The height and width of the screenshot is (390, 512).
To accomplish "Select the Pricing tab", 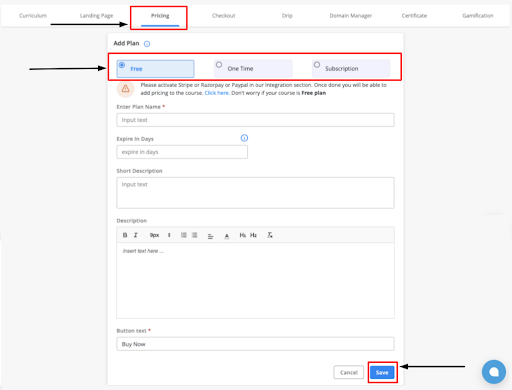I will pos(160,16).
